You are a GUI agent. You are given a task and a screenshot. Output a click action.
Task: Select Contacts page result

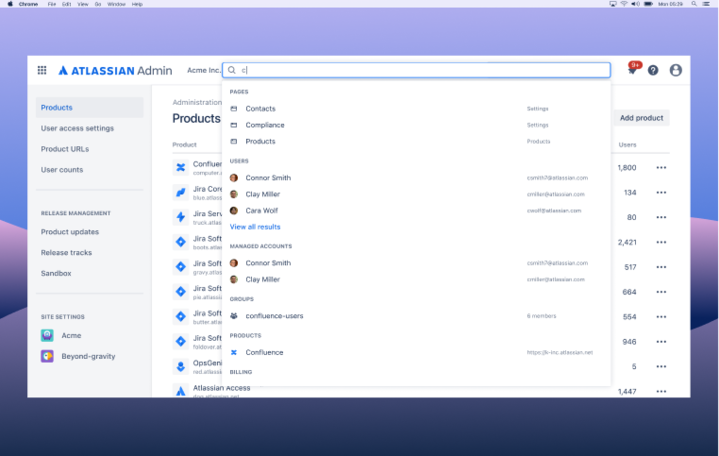tap(416, 109)
